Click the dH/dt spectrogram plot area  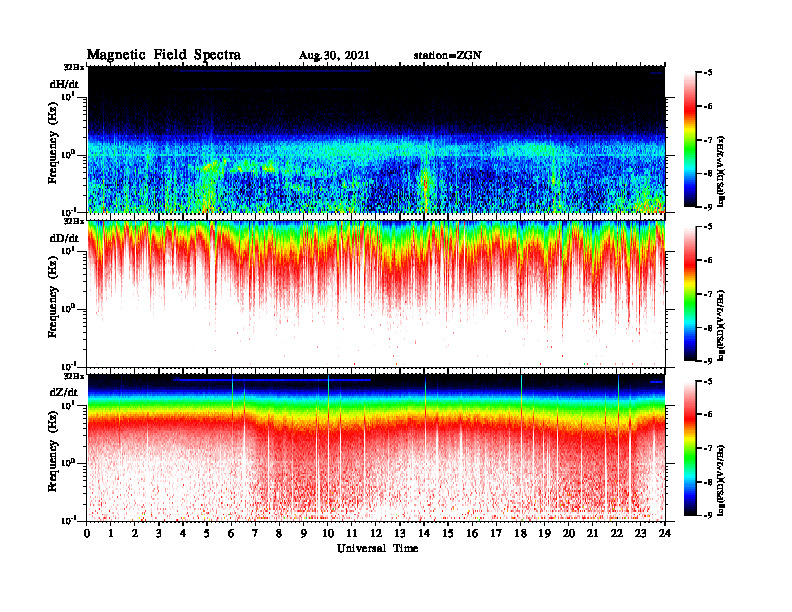click(376, 139)
